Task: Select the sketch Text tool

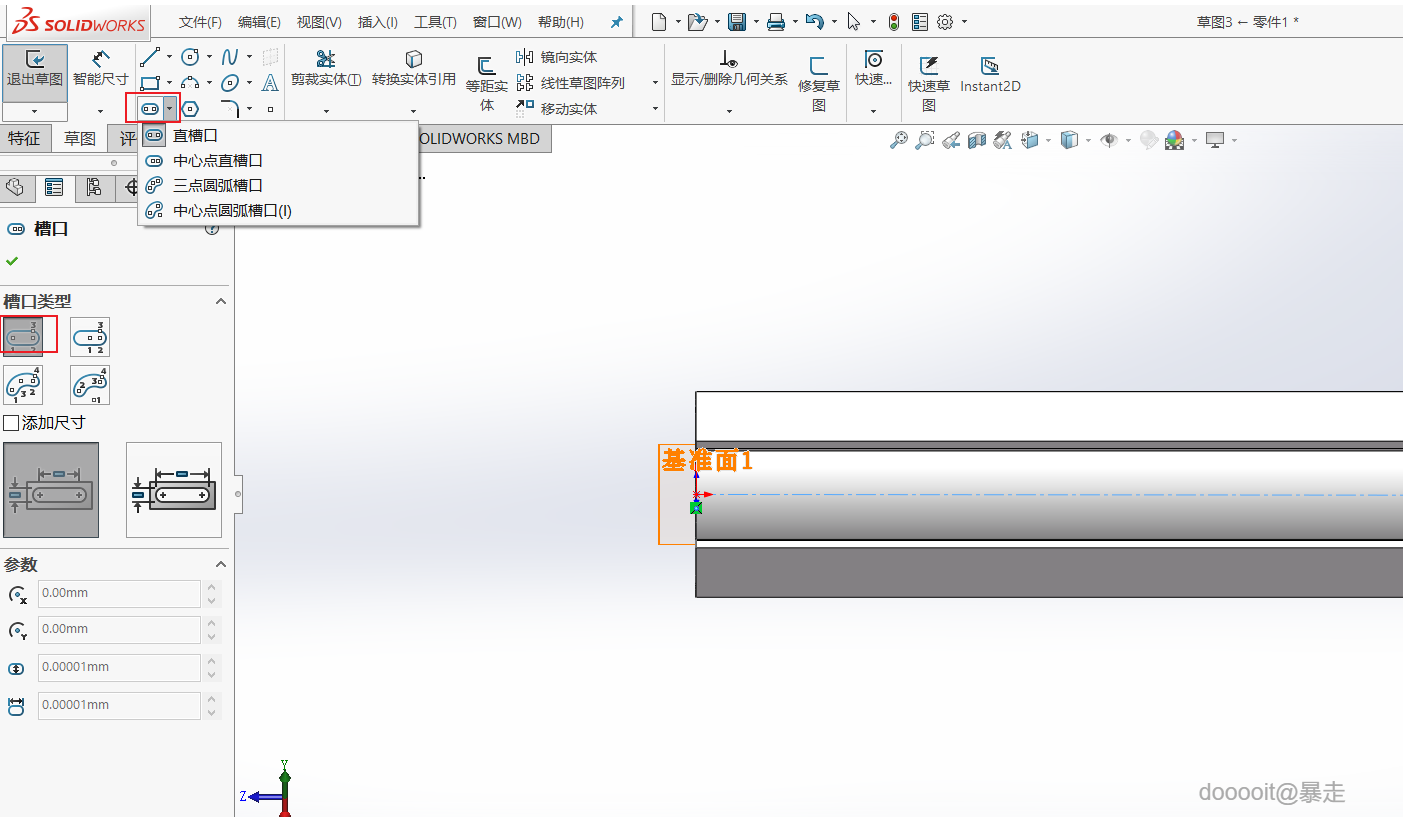Action: tap(270, 83)
